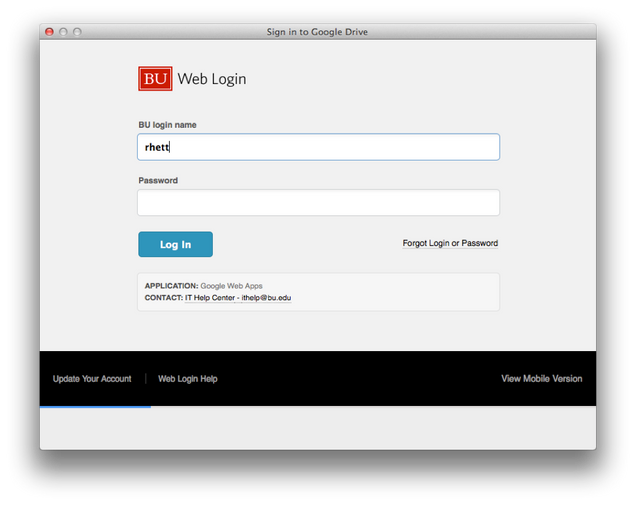Viewport: 636px width, 505px height.
Task: Open Web Login Help in the footer
Action: [188, 379]
